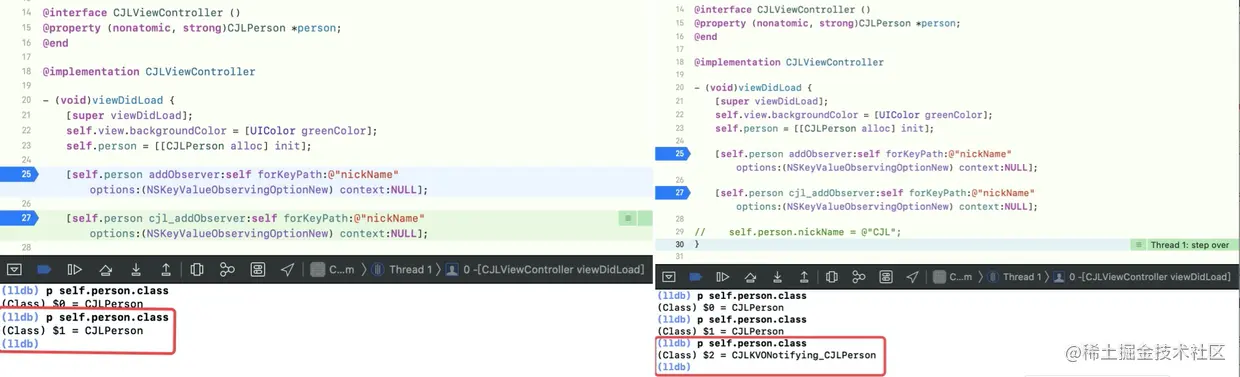Open Thread 1 selector in left debug bar
The image size is (1240, 377).
(403, 269)
